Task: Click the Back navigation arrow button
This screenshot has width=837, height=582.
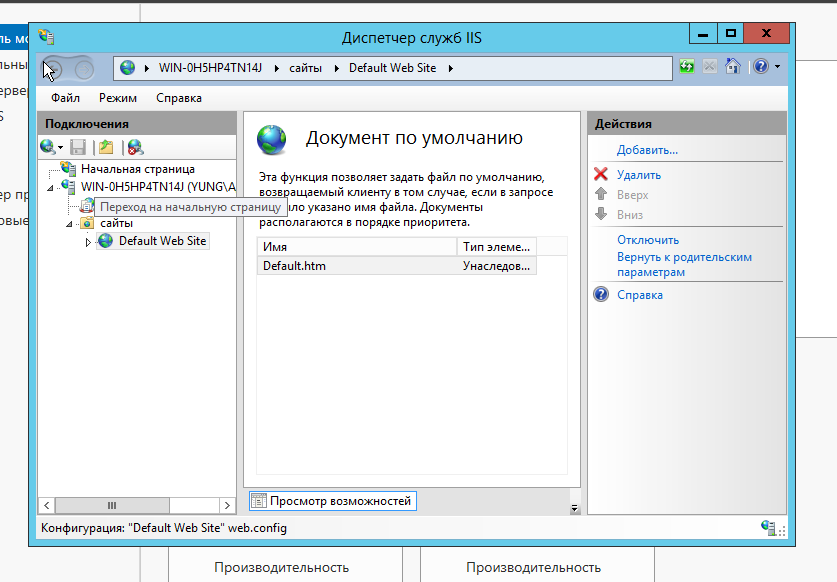Action: (x=53, y=69)
